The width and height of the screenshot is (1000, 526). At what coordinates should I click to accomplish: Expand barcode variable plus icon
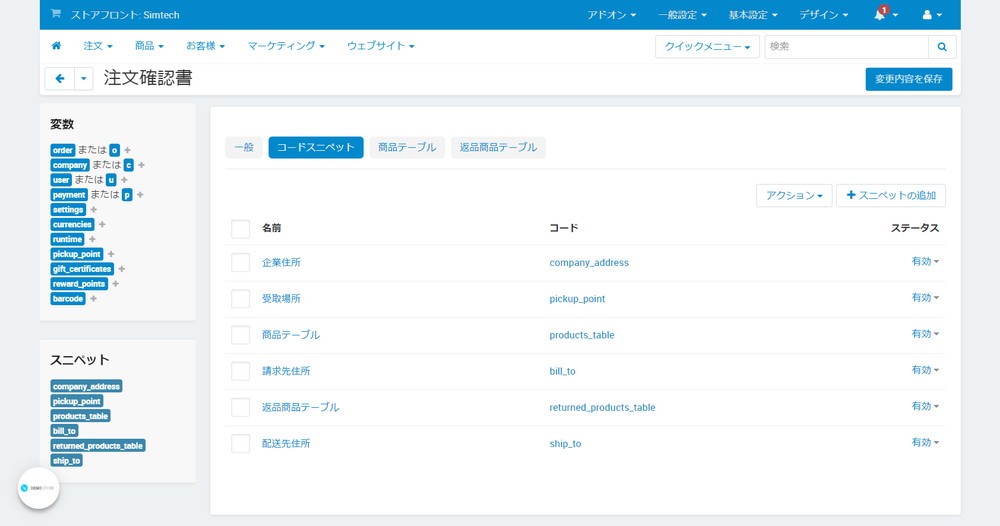pyautogui.click(x=93, y=298)
